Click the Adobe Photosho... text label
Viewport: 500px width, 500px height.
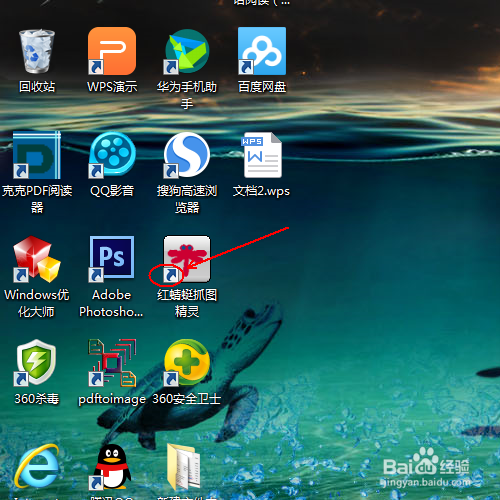[x=111, y=303]
